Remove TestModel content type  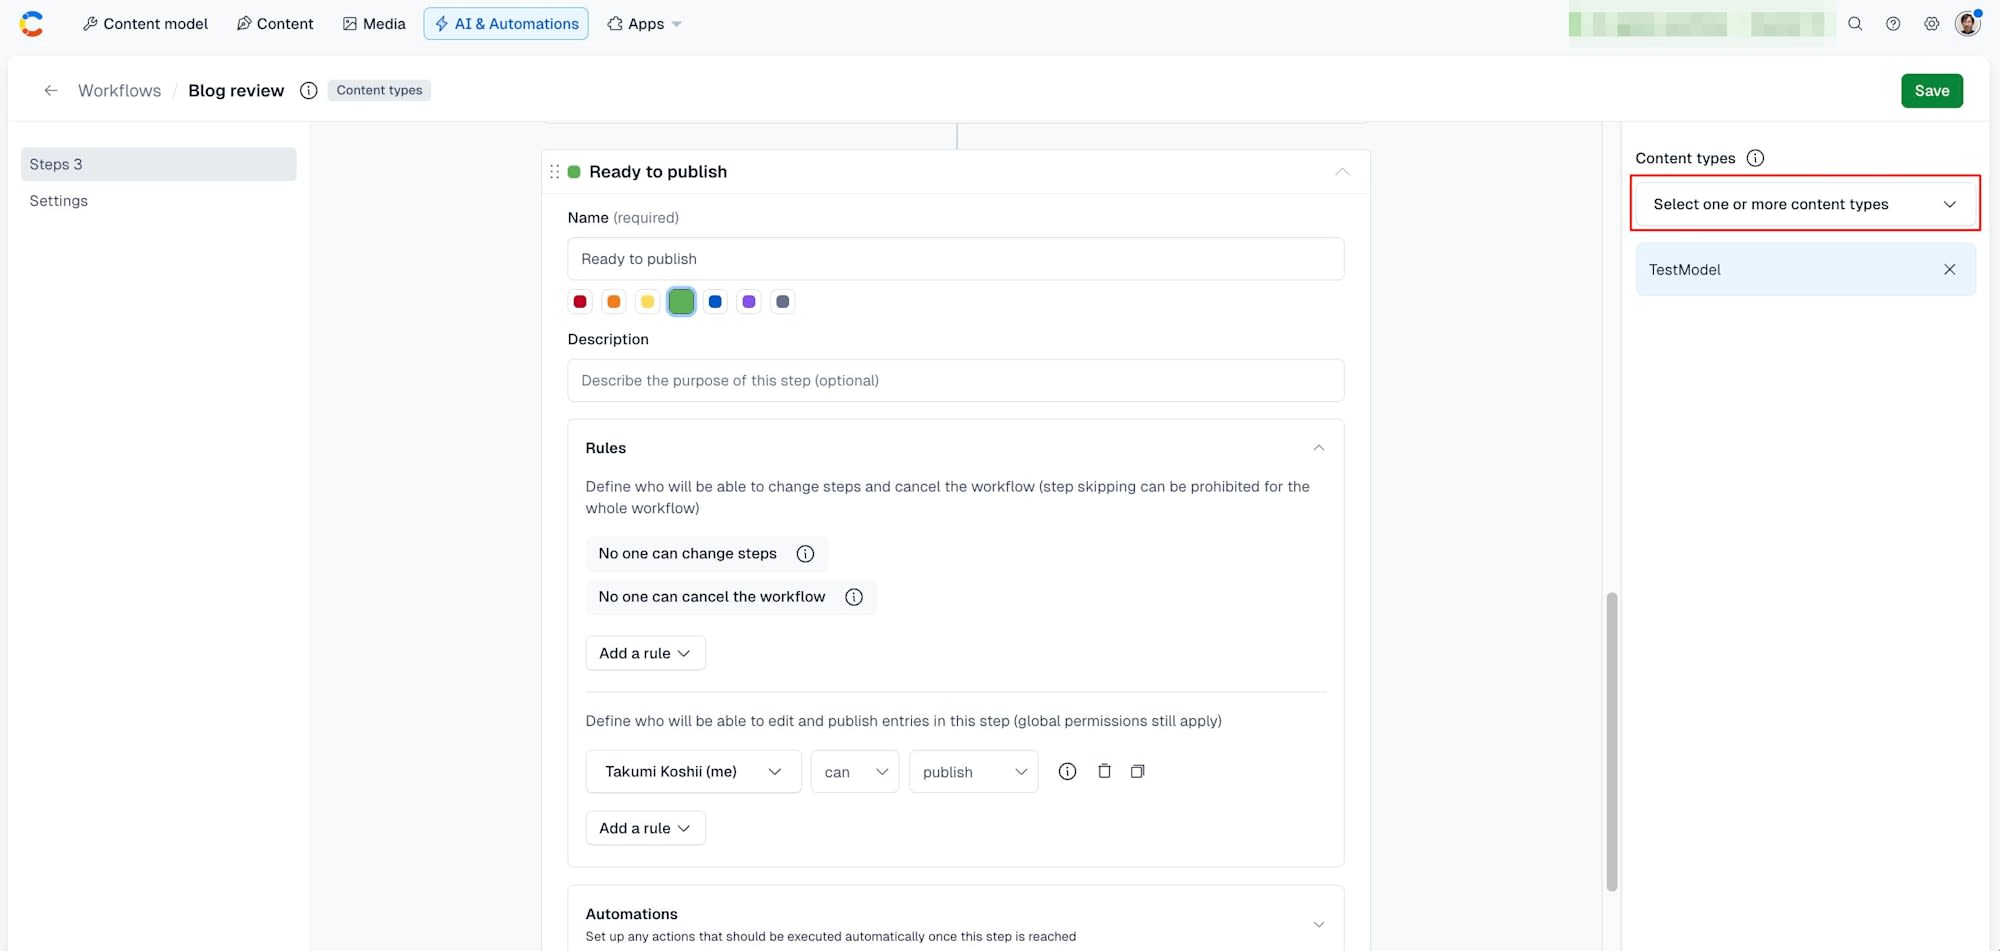[x=1949, y=269]
